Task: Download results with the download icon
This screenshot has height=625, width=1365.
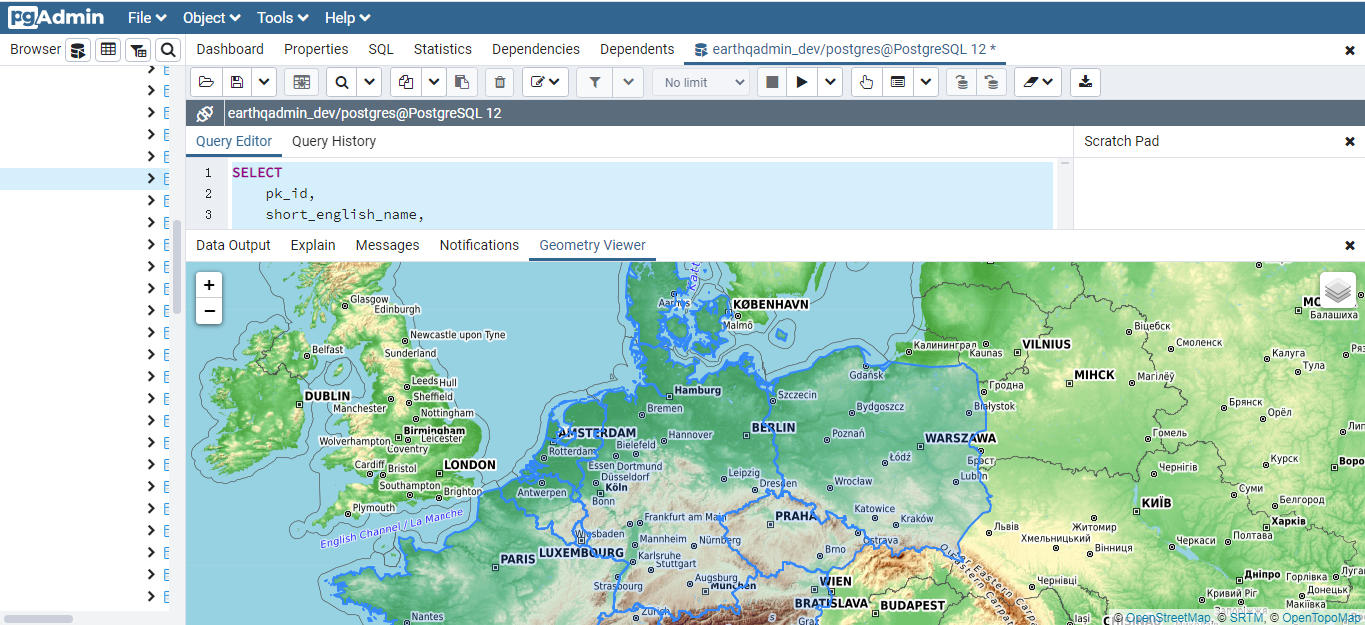Action: point(1085,82)
